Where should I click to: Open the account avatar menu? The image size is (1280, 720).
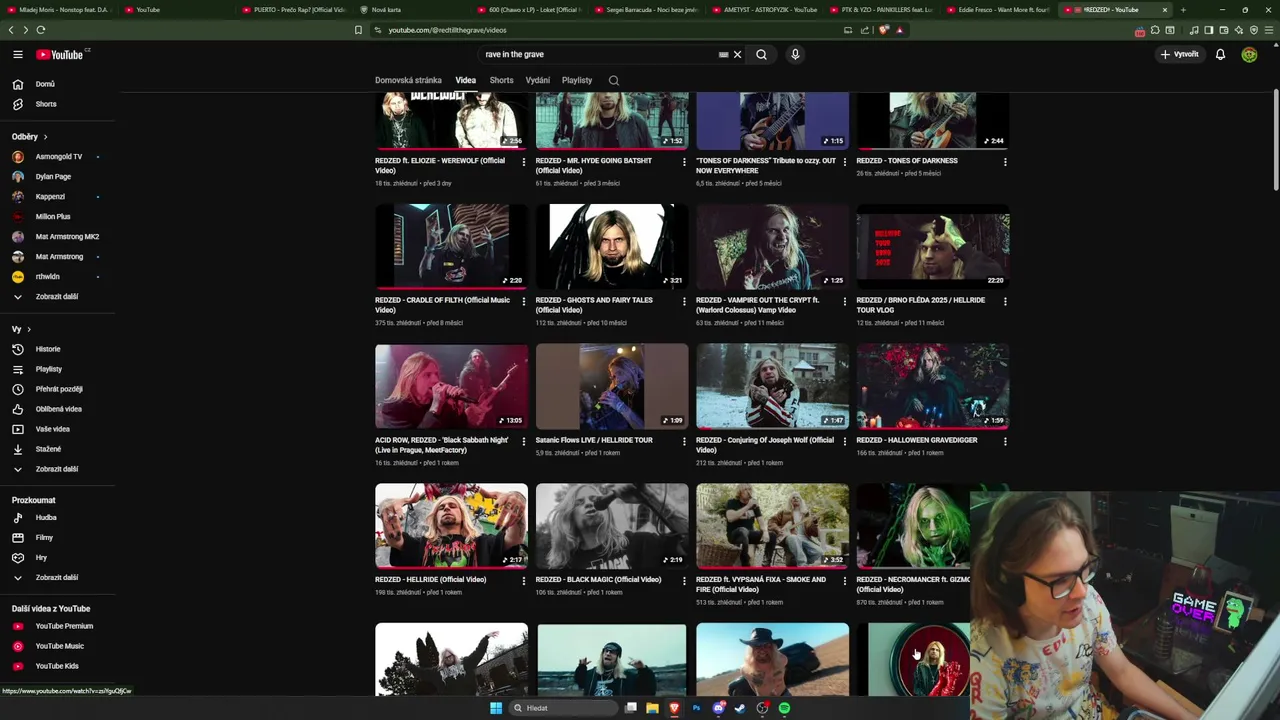pos(1249,55)
